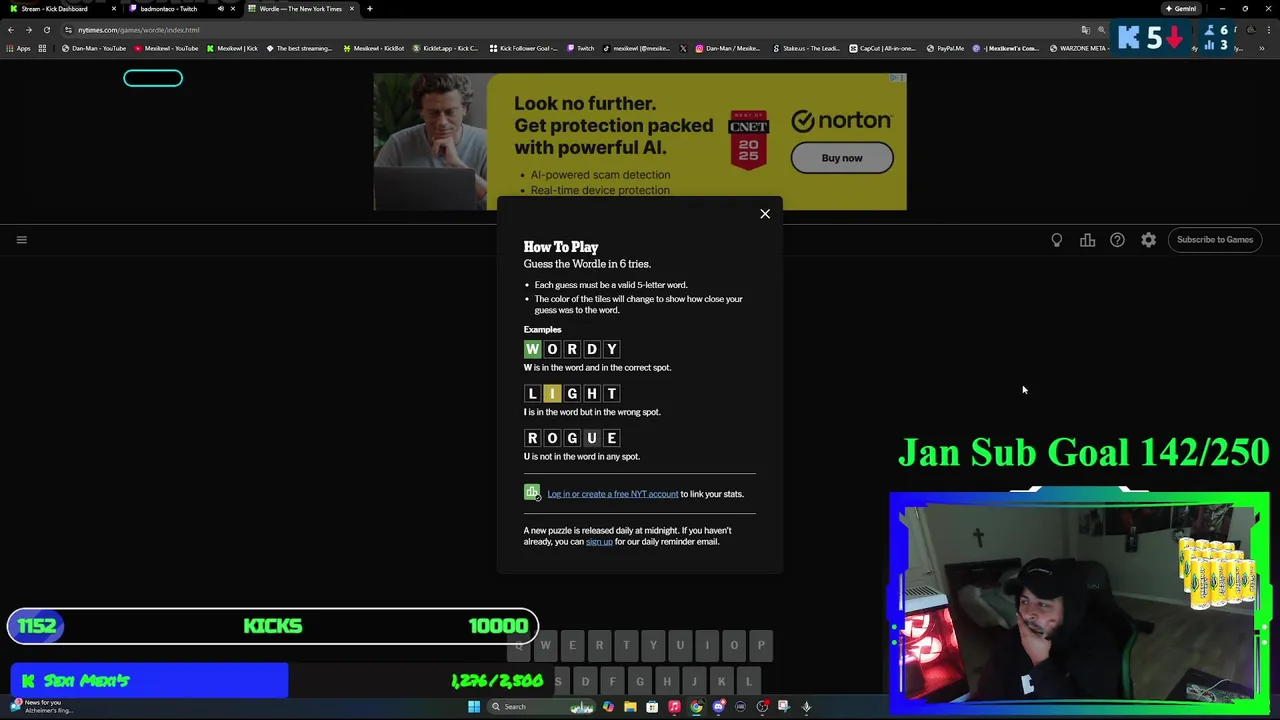This screenshot has width=1280, height=720.
Task: Open the Mexikewl - KickBot bookmark
Action: coord(374,48)
